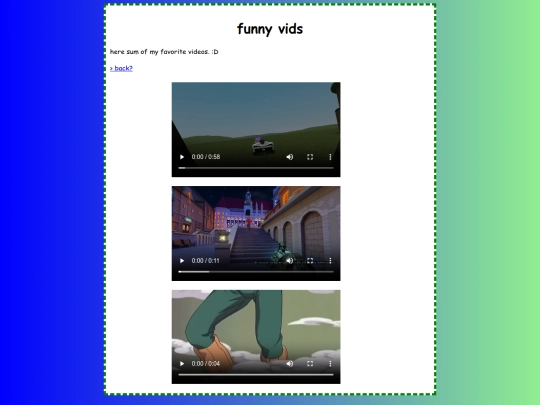Mute the 0:11 city stairs video

click(x=290, y=261)
